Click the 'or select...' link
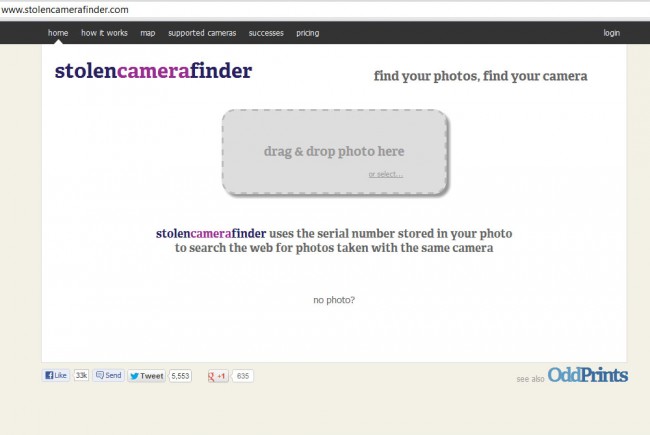The image size is (650, 435). [x=386, y=174]
